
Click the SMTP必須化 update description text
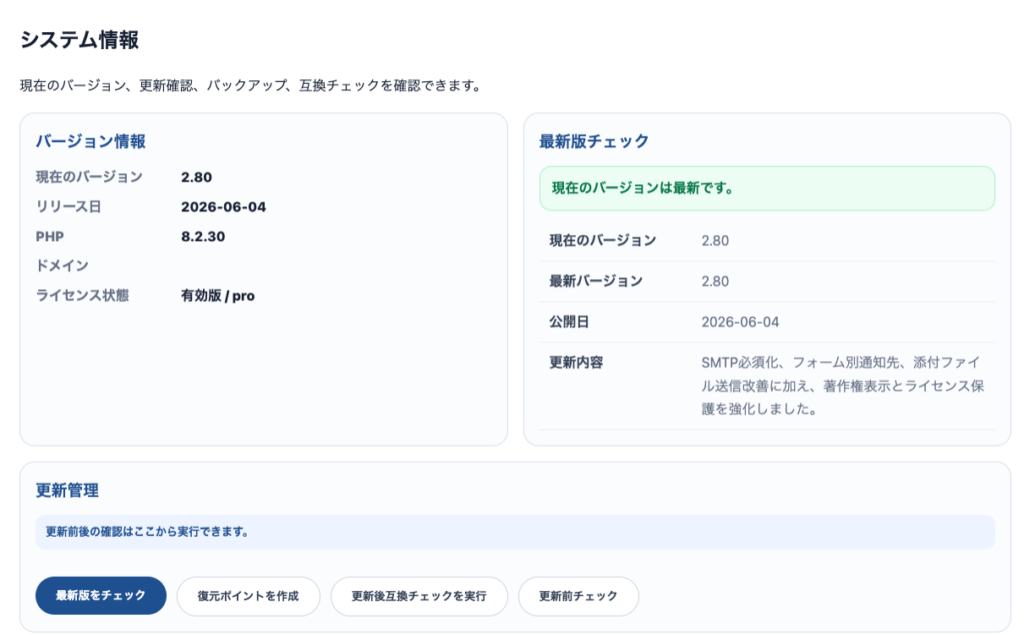[x=842, y=385]
